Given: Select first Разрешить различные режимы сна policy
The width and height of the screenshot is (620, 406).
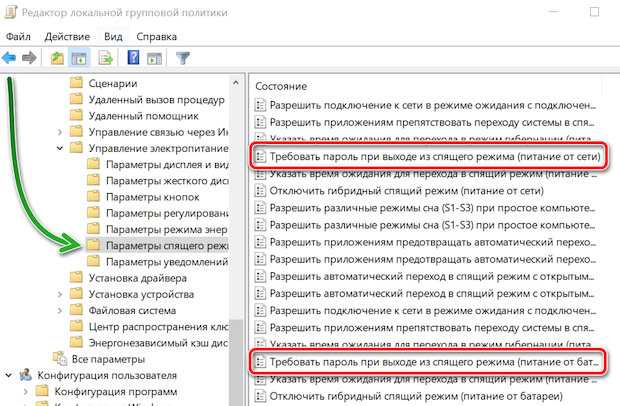Looking at the screenshot, I should pyautogui.click(x=432, y=208).
